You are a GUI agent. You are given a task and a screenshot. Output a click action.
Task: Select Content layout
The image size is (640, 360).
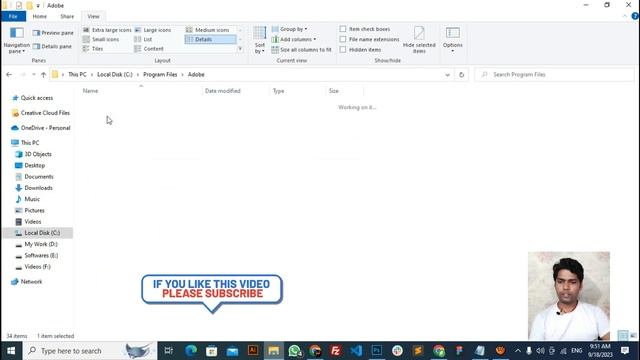[149, 49]
